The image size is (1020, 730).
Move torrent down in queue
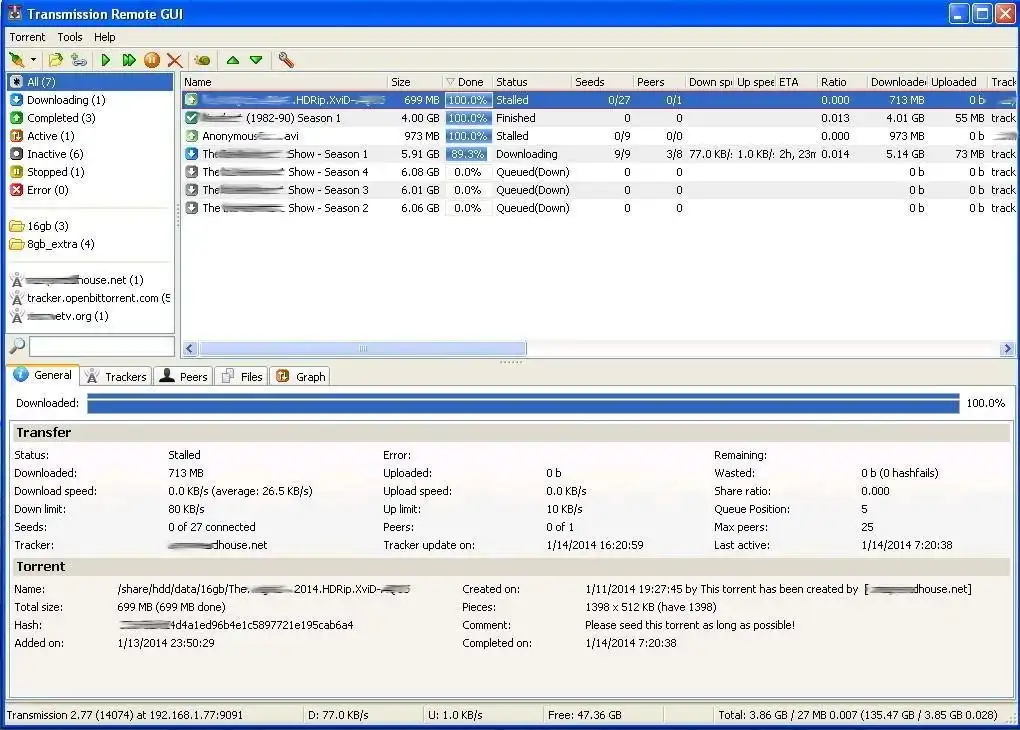click(256, 60)
